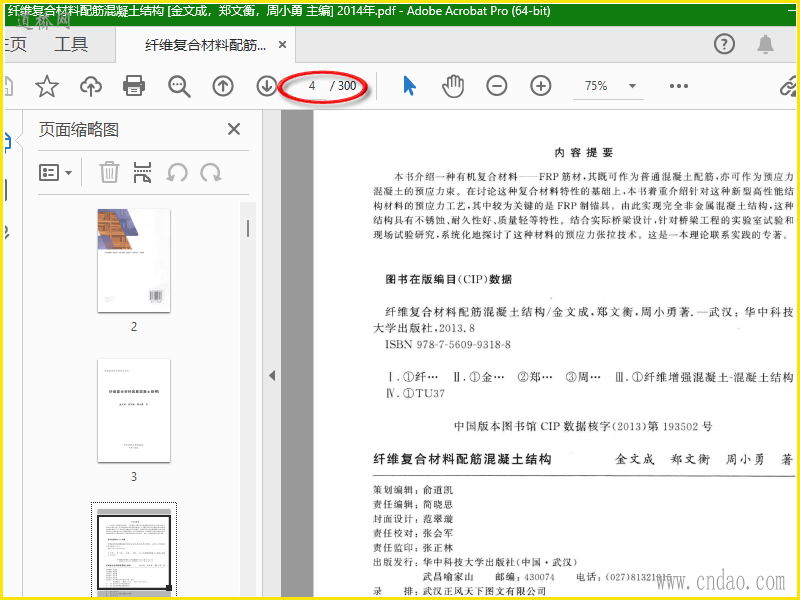Switch to the 纤维复合材料配筋 document tab

tap(205, 45)
